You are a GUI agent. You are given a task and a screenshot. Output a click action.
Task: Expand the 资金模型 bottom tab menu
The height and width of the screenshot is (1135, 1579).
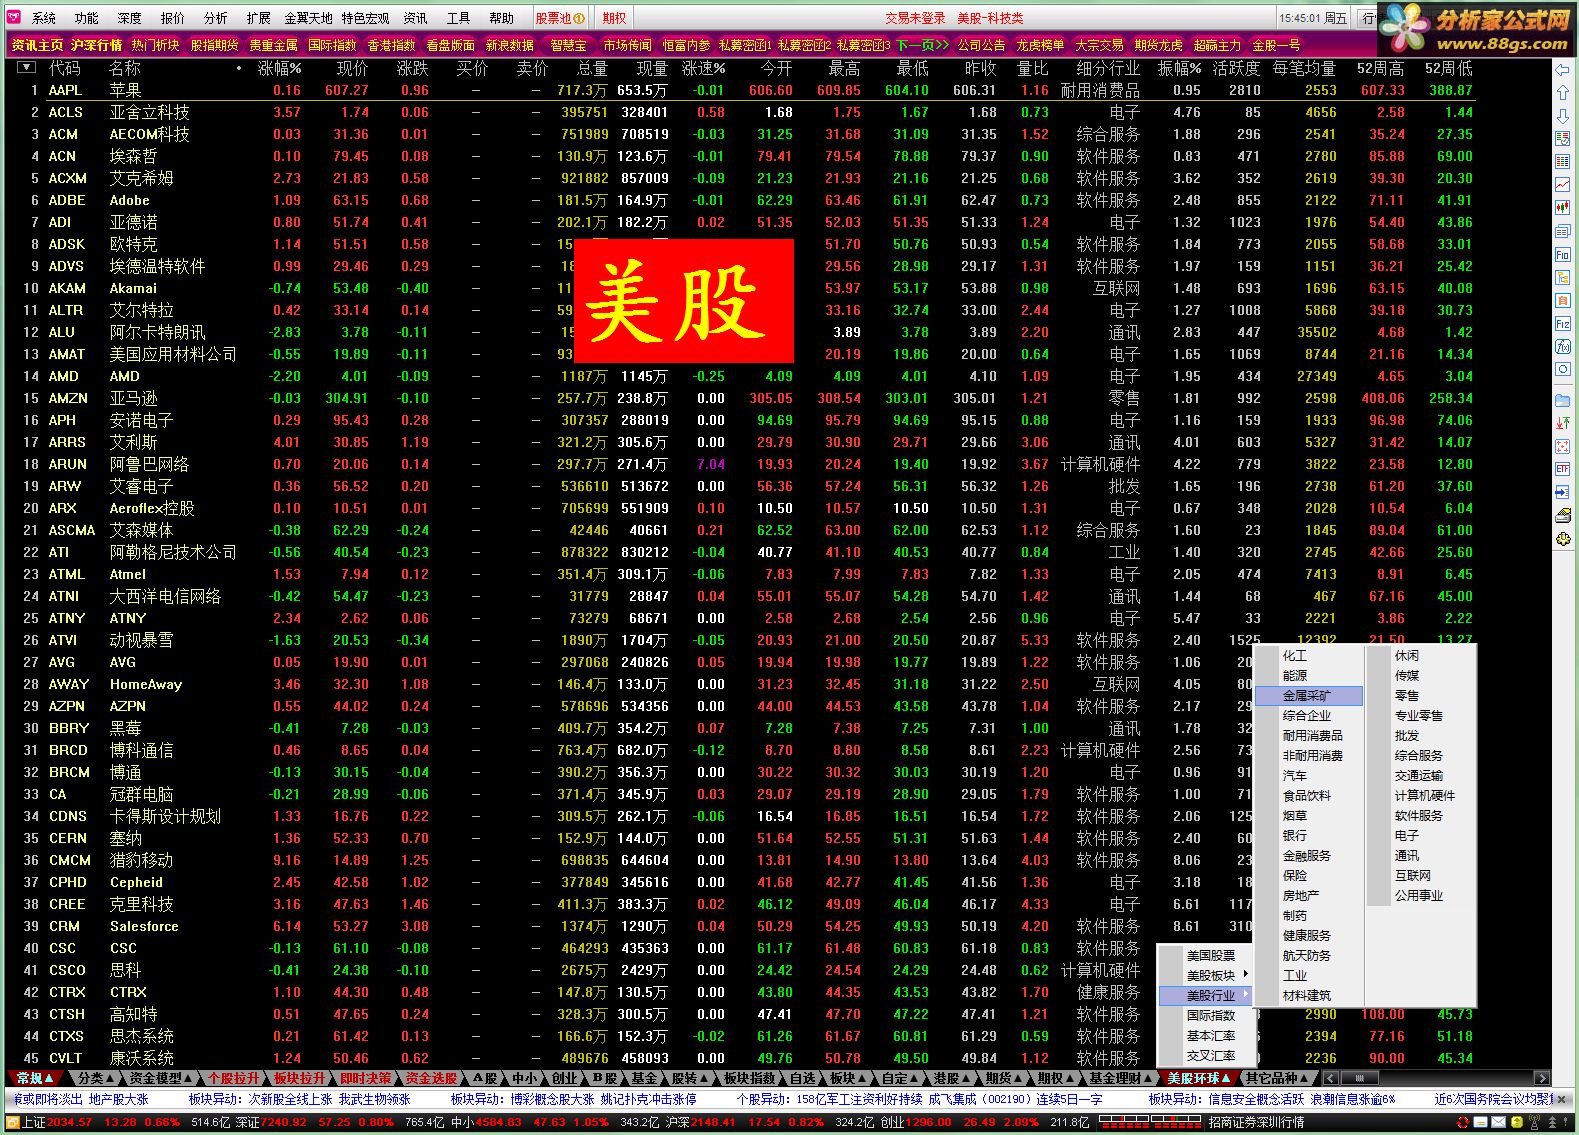161,1078
